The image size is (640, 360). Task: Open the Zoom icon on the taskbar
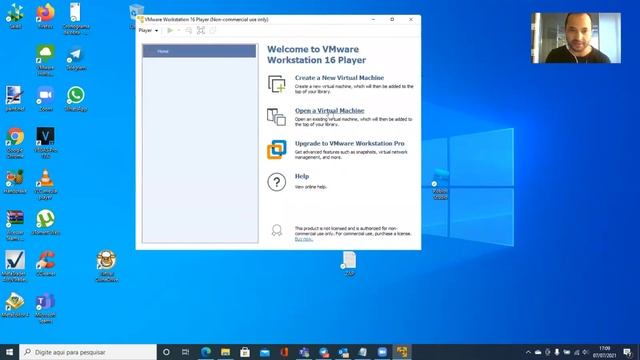[382, 352]
